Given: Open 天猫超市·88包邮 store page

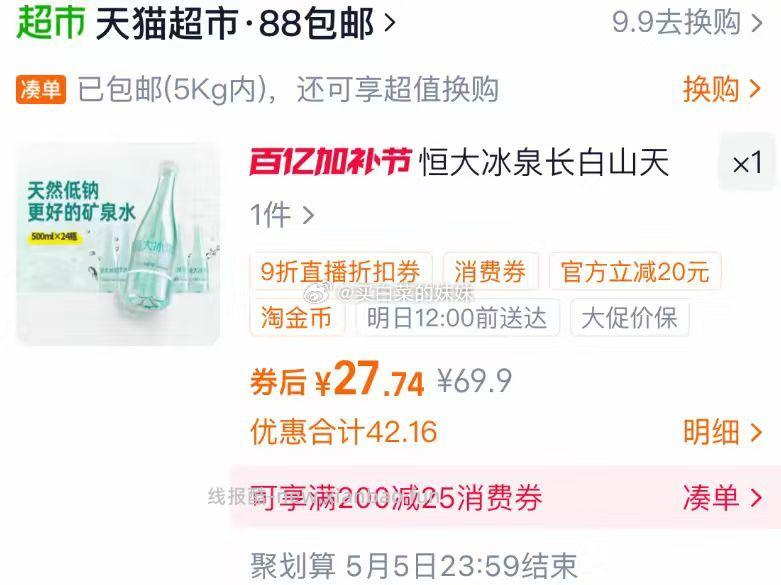Looking at the screenshot, I should pyautogui.click(x=246, y=23).
